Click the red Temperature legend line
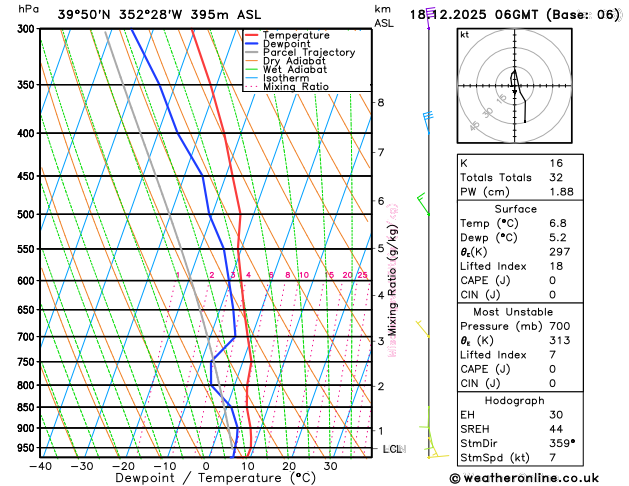 click(252, 35)
